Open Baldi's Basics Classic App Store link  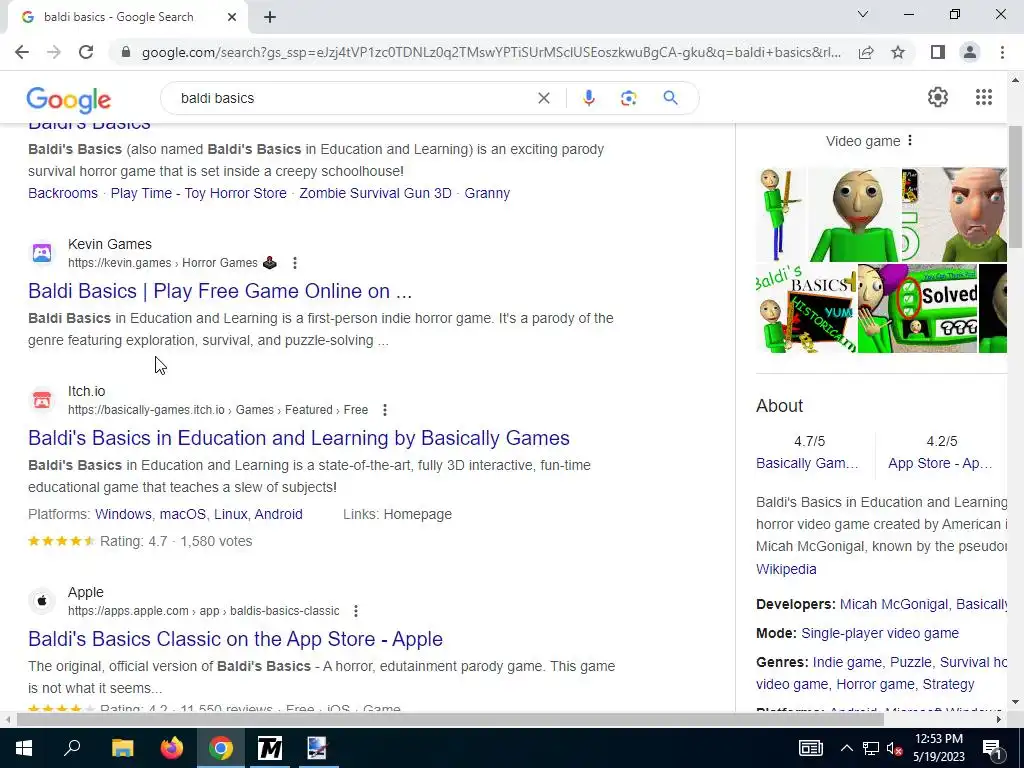click(x=235, y=639)
